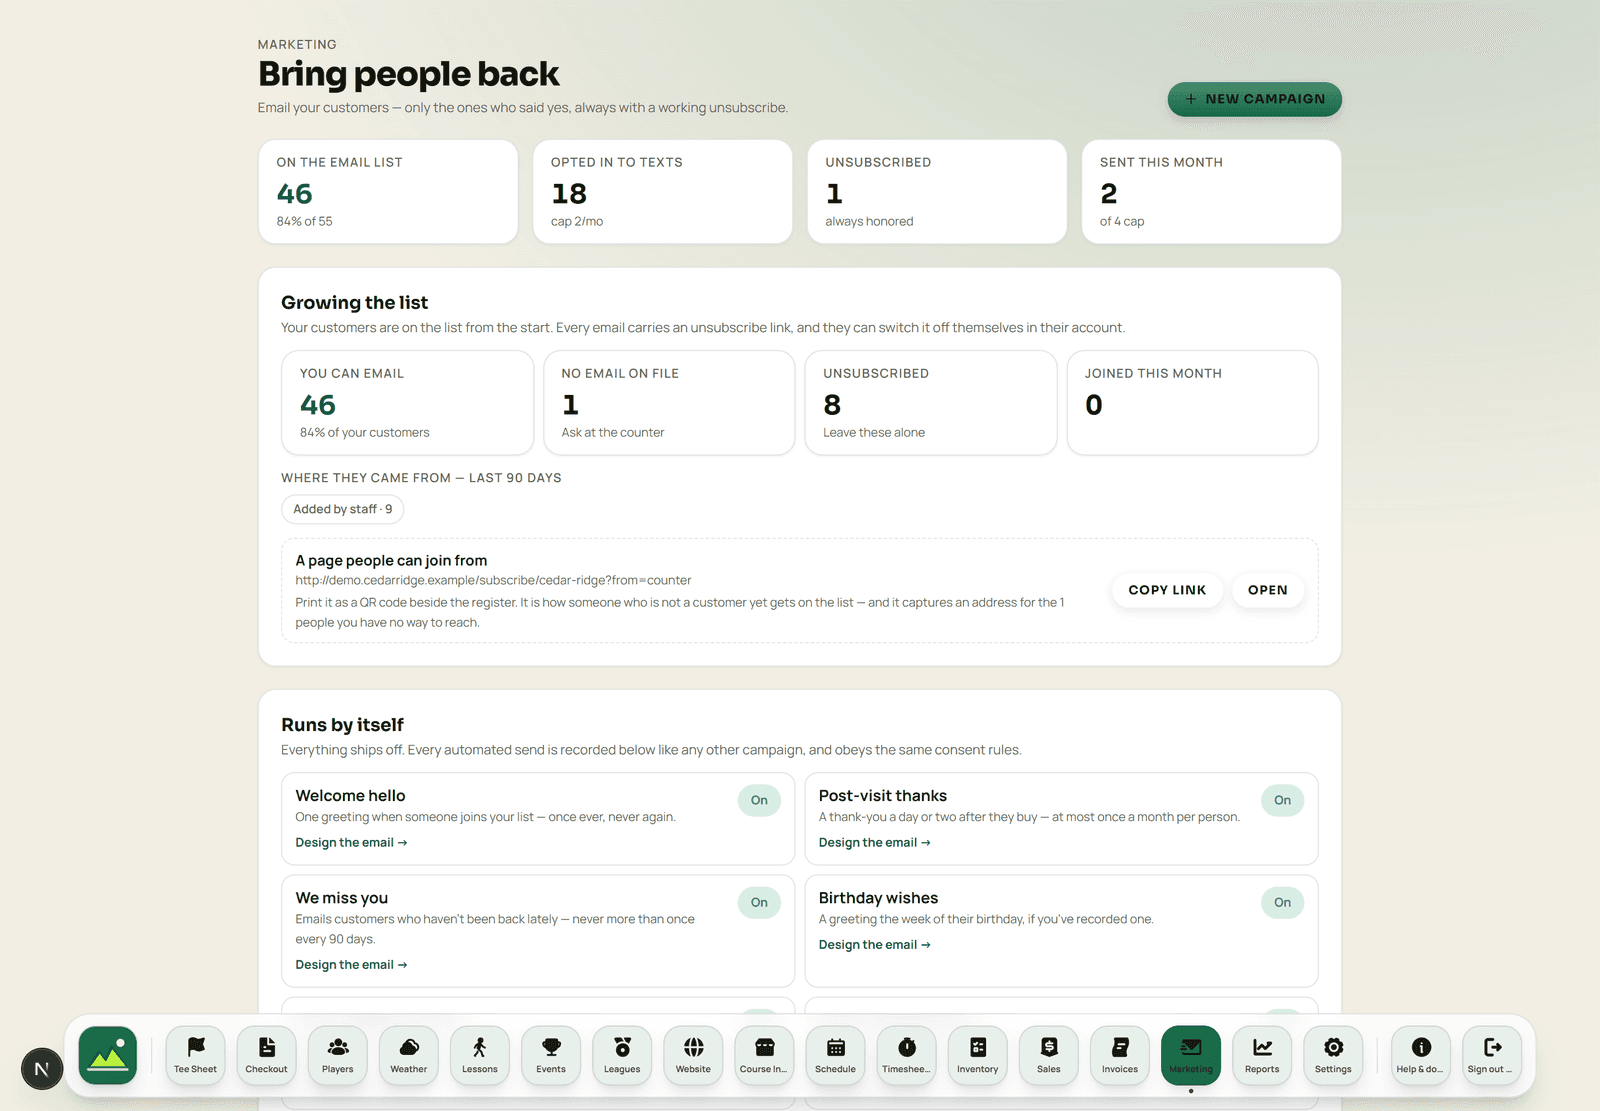Toggle the Post-visit thanks On switch
Screen dimensions: 1600x1111
click(x=1282, y=800)
